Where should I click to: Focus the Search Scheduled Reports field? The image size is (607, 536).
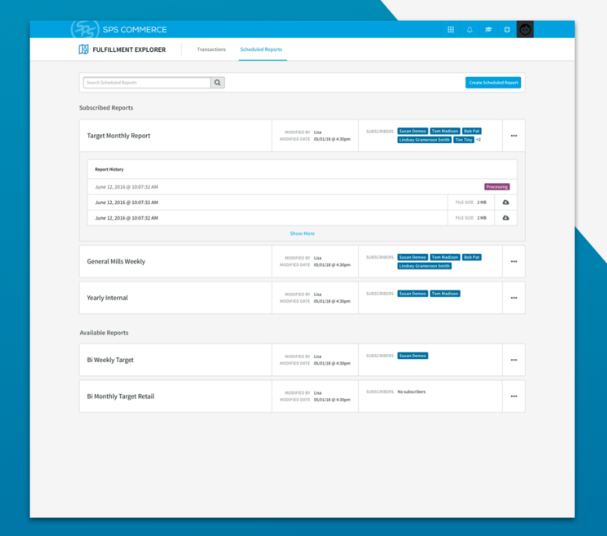point(147,82)
